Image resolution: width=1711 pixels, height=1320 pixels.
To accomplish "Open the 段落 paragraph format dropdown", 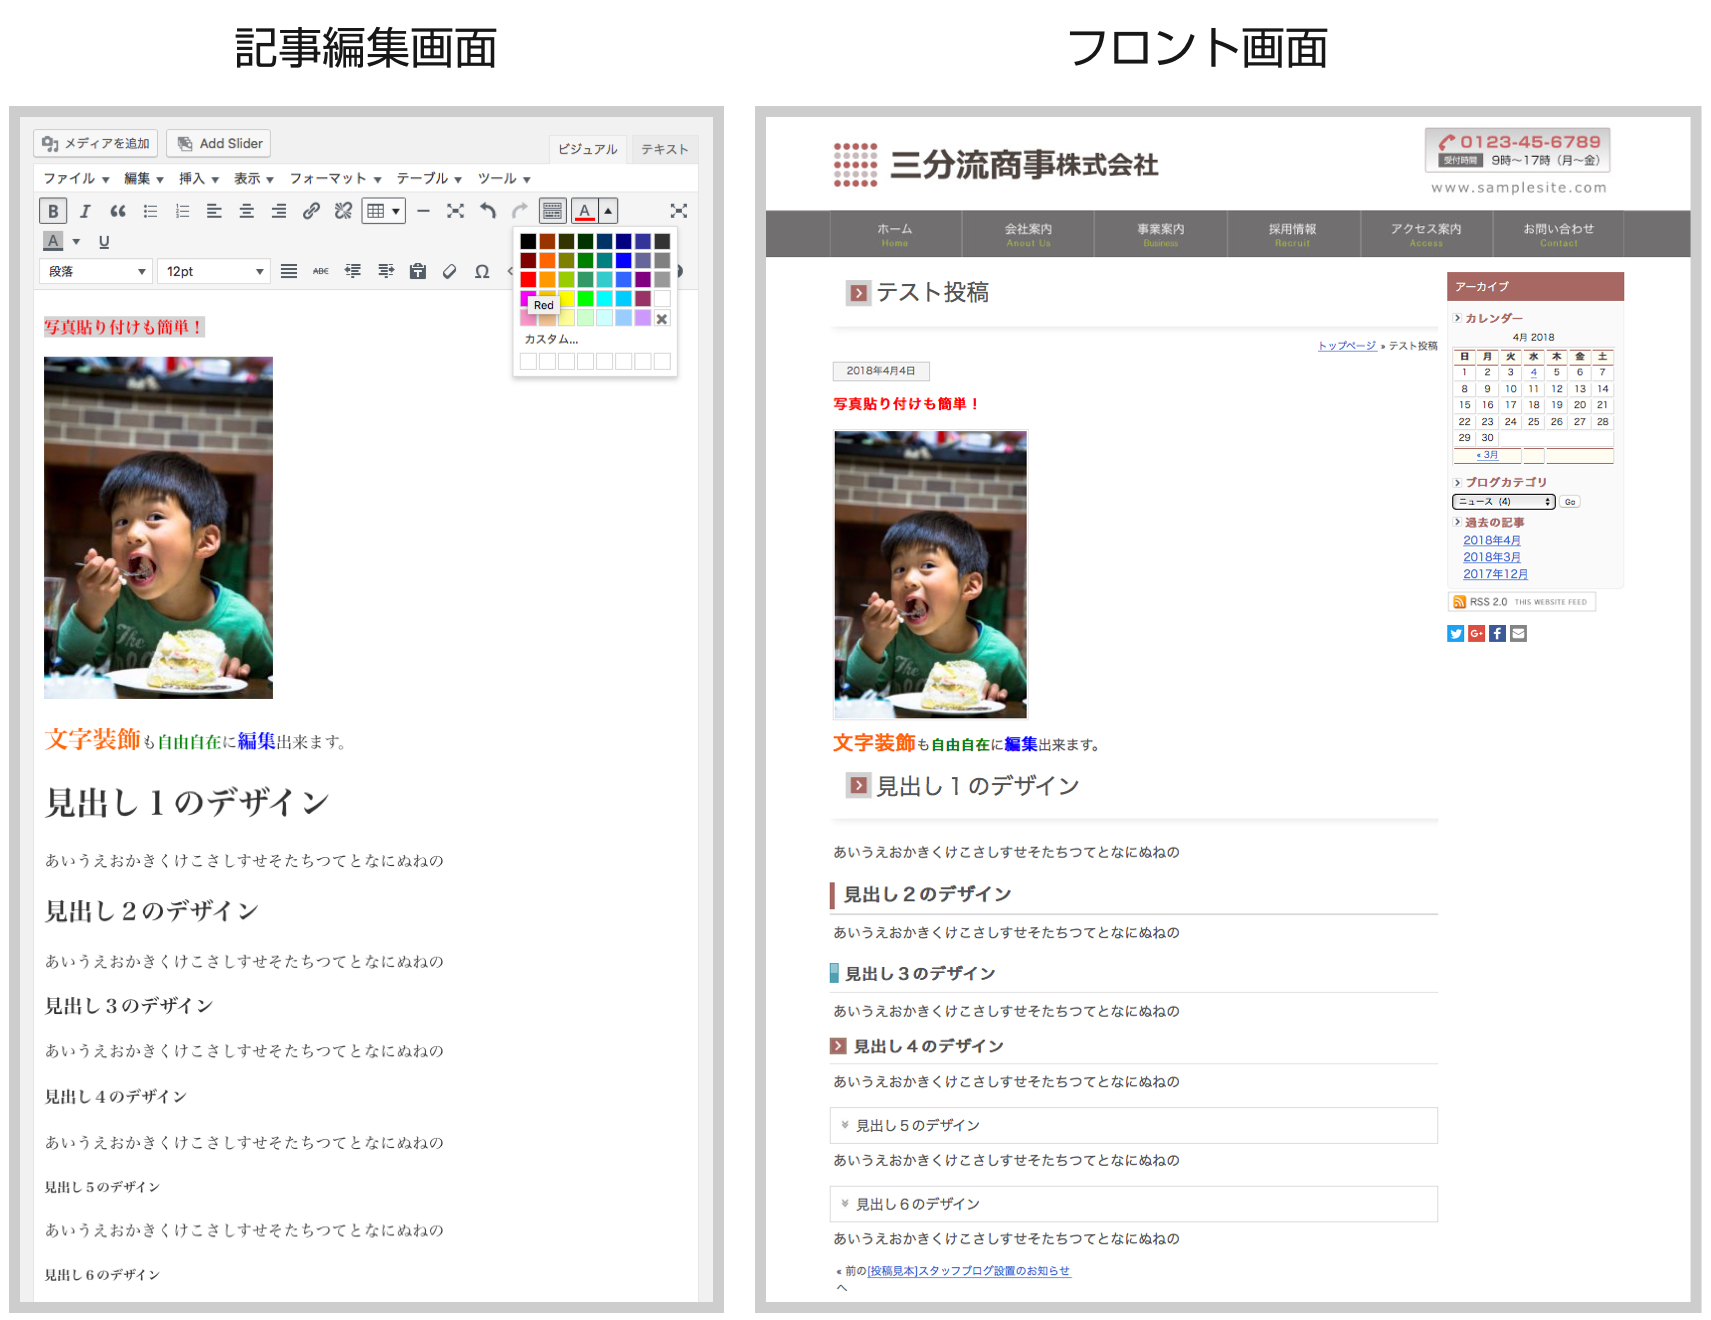I will pyautogui.click(x=96, y=271).
